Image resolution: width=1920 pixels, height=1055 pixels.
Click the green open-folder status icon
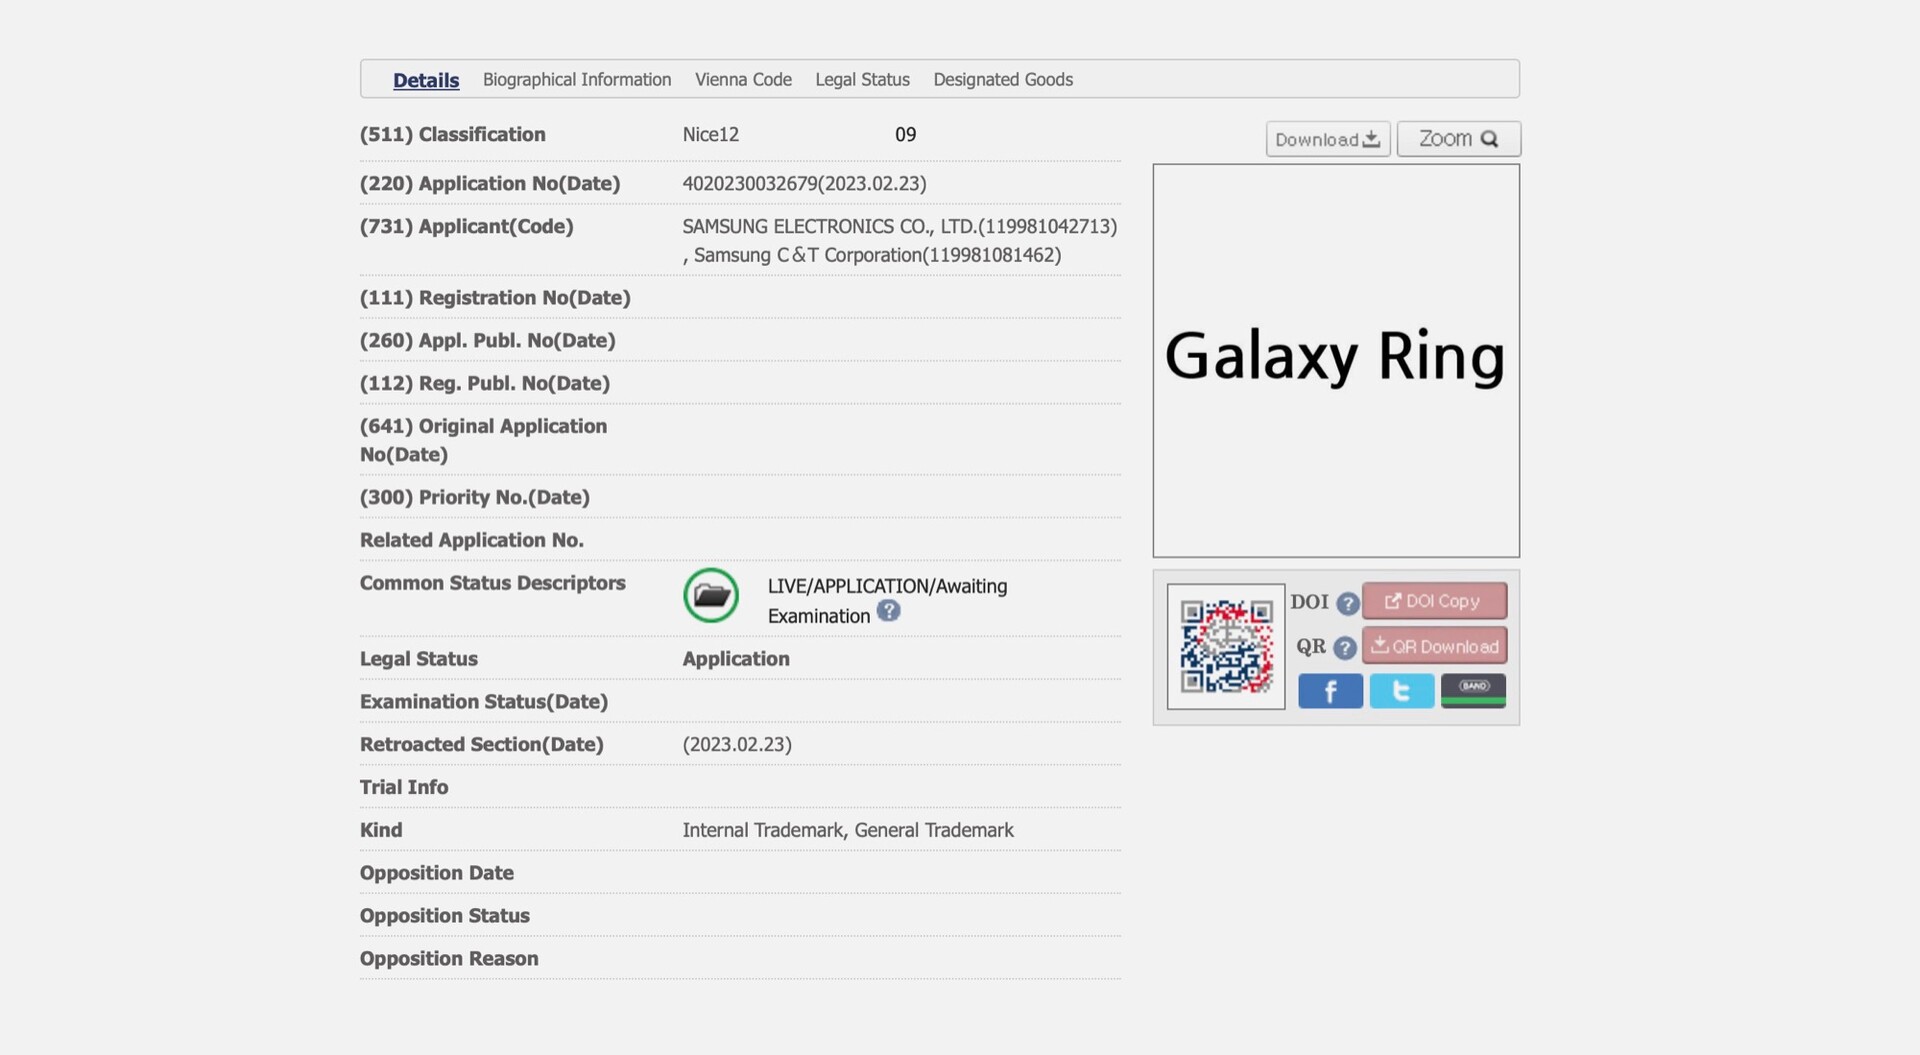711,596
